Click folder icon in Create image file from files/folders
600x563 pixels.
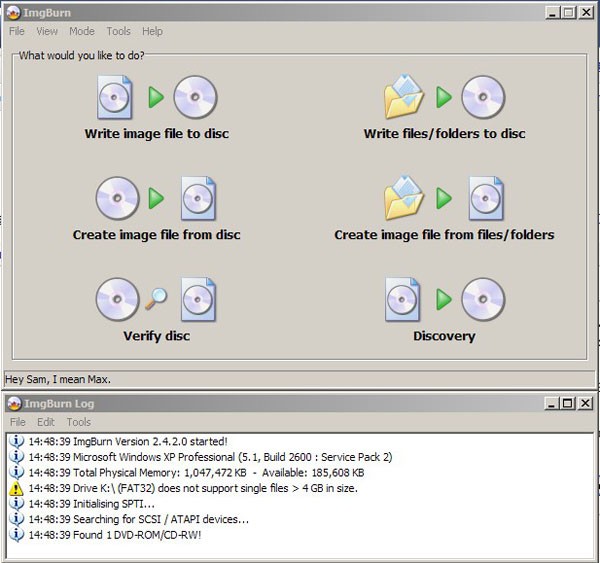[x=404, y=197]
